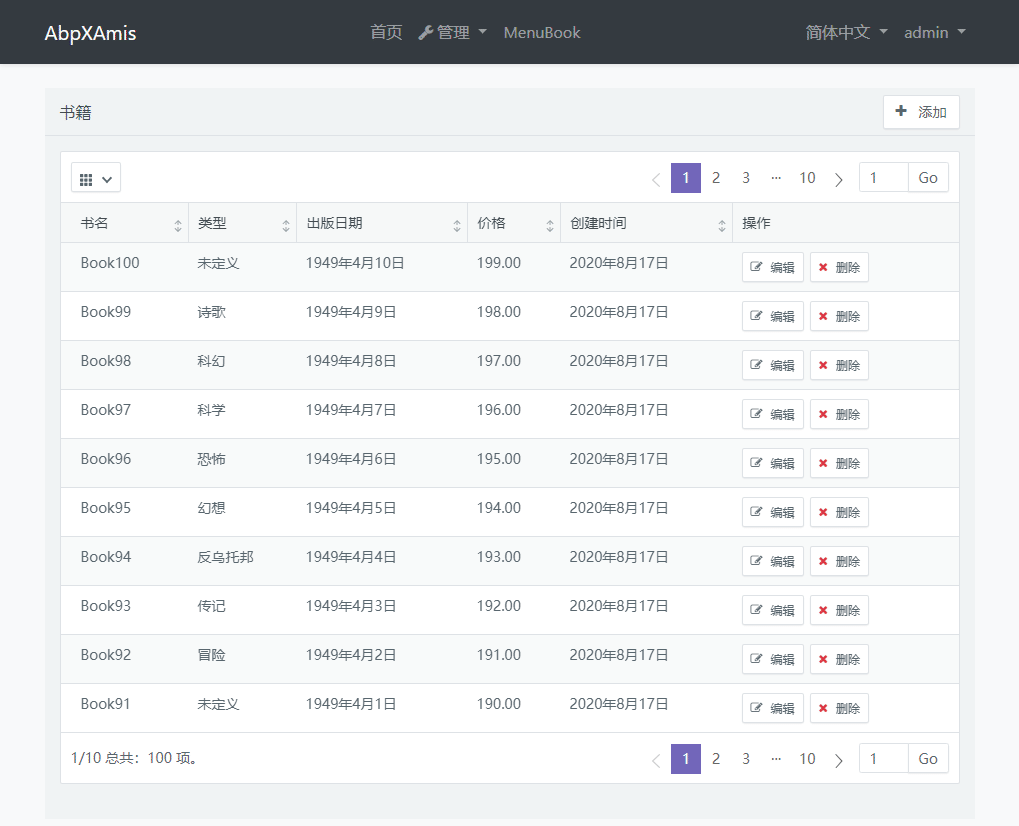Jump to page 10 in top pagination
Screen dimensions: 1019x826
[807, 178]
